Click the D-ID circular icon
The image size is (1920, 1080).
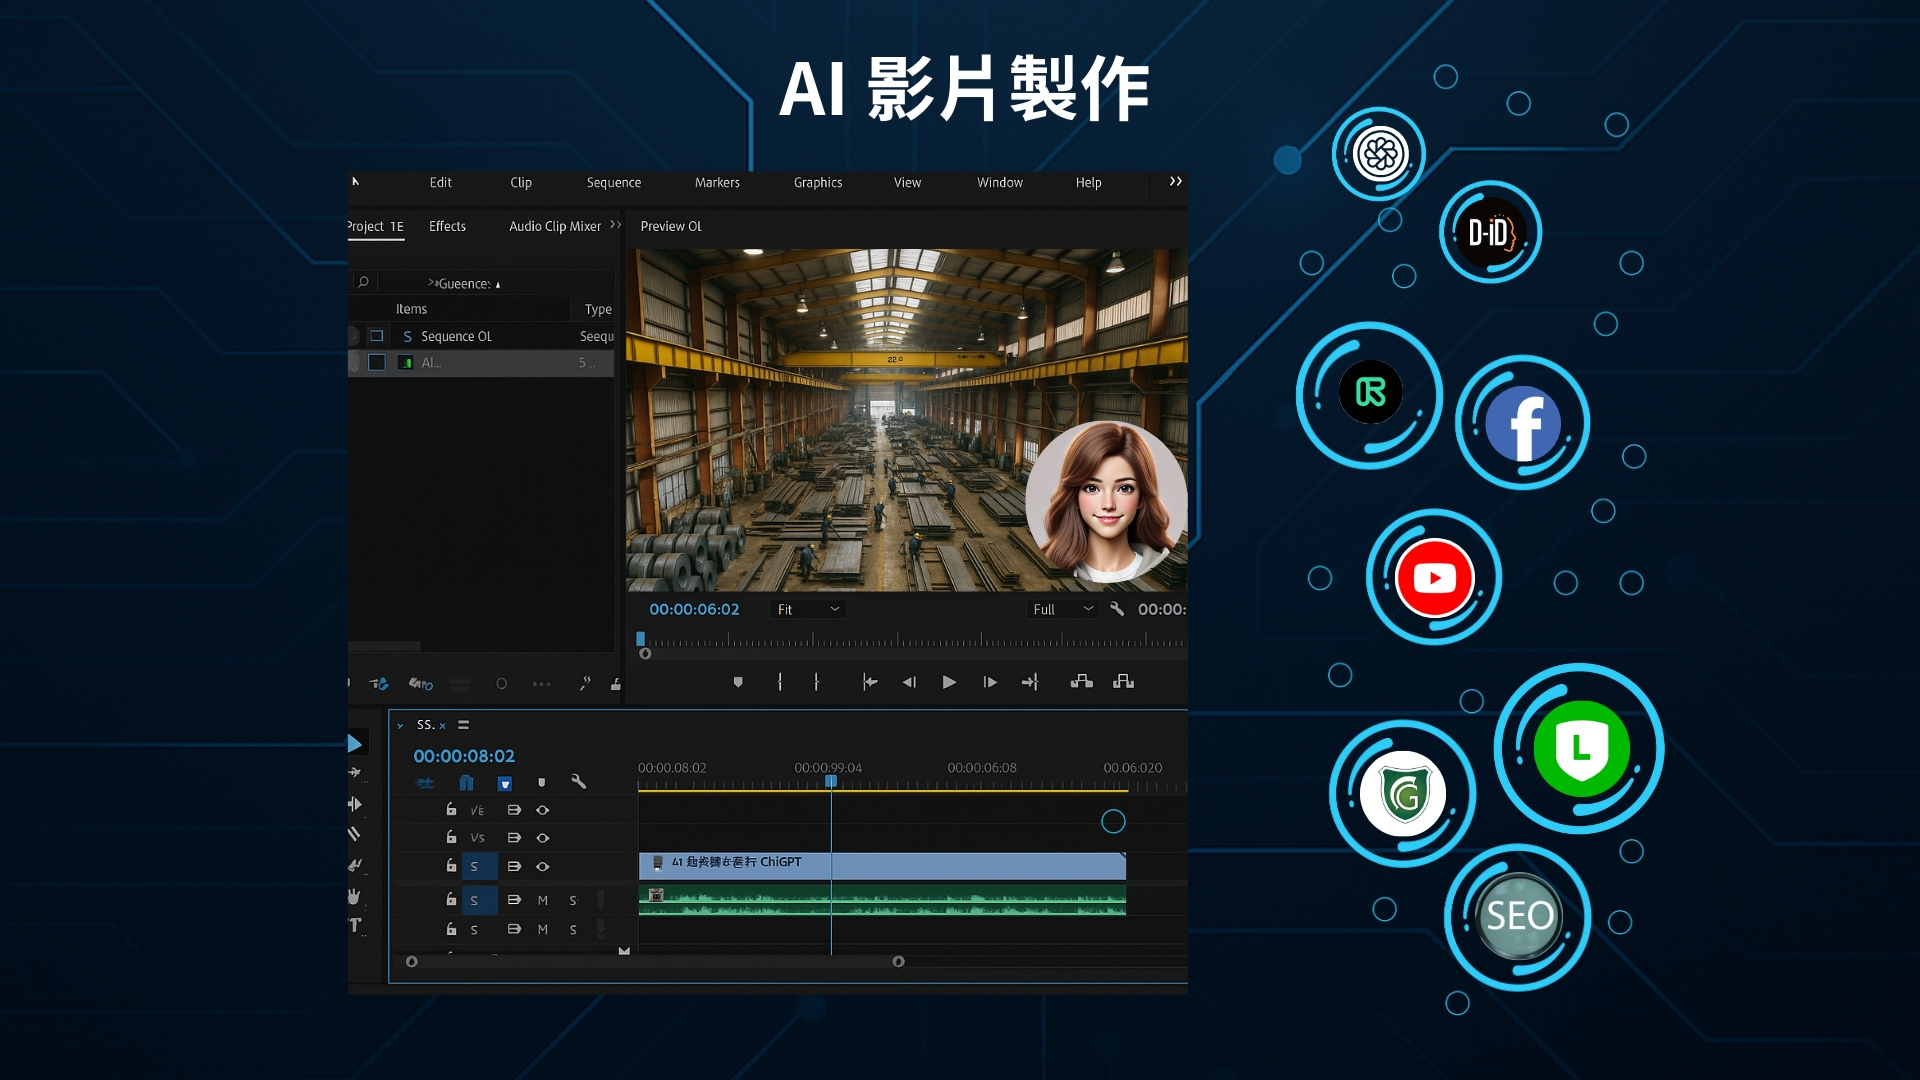coord(1489,231)
